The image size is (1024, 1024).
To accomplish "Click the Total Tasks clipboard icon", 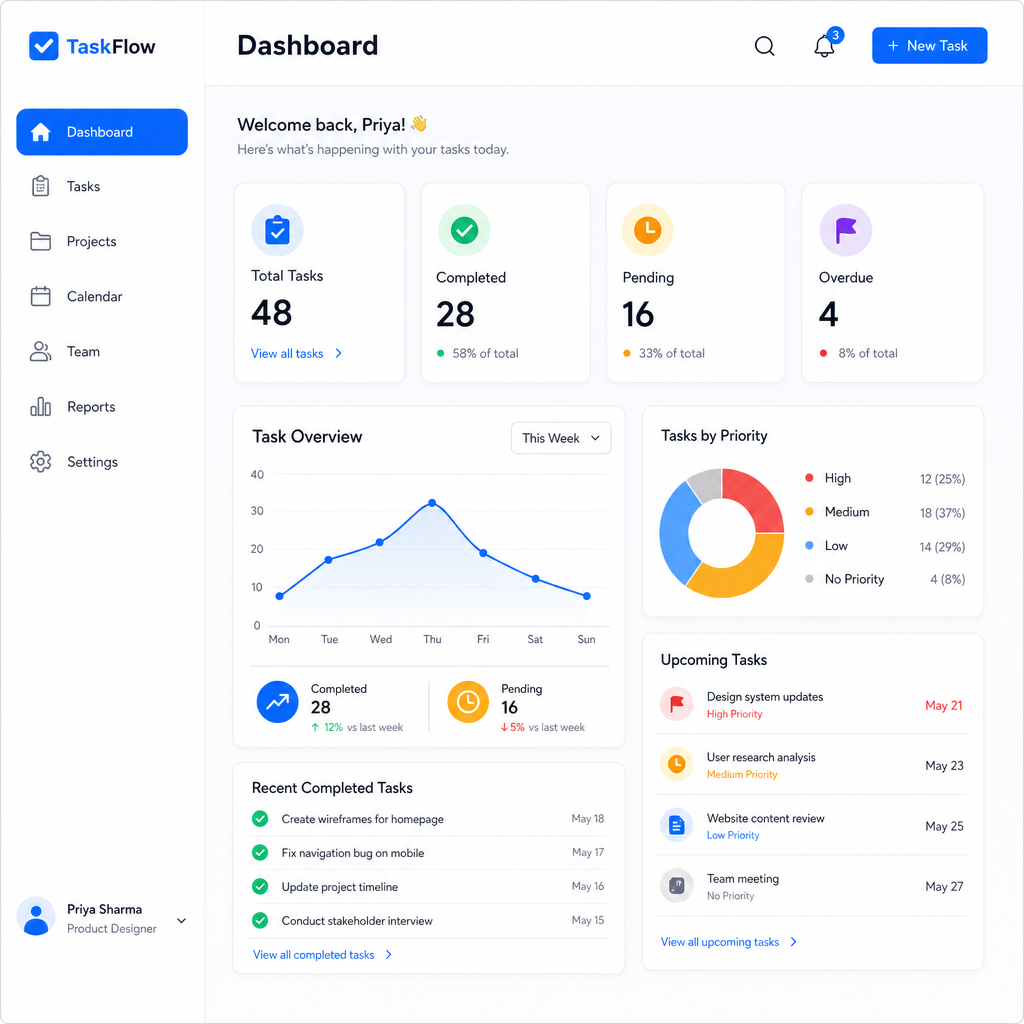I will coord(277,230).
